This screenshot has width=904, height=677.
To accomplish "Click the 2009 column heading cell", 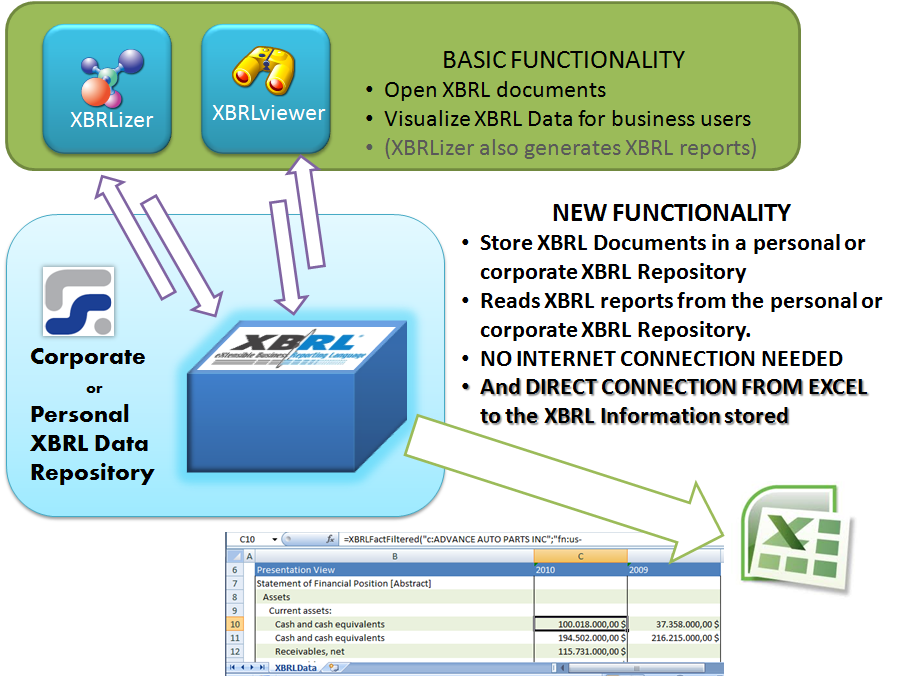I will click(674, 570).
